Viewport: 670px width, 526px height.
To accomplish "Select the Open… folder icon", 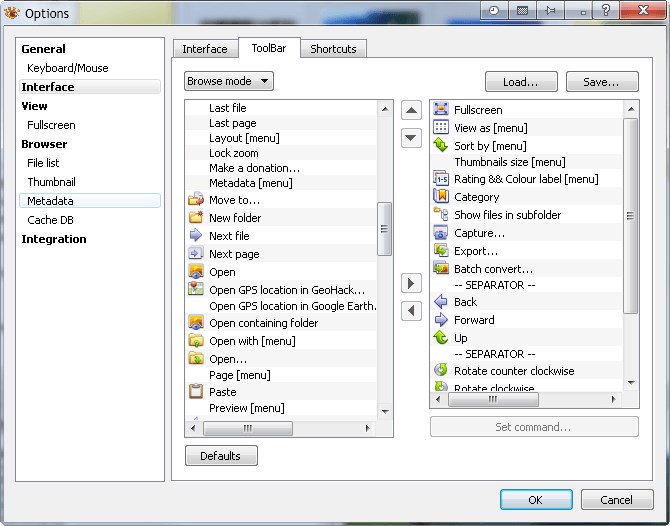I will (196, 358).
